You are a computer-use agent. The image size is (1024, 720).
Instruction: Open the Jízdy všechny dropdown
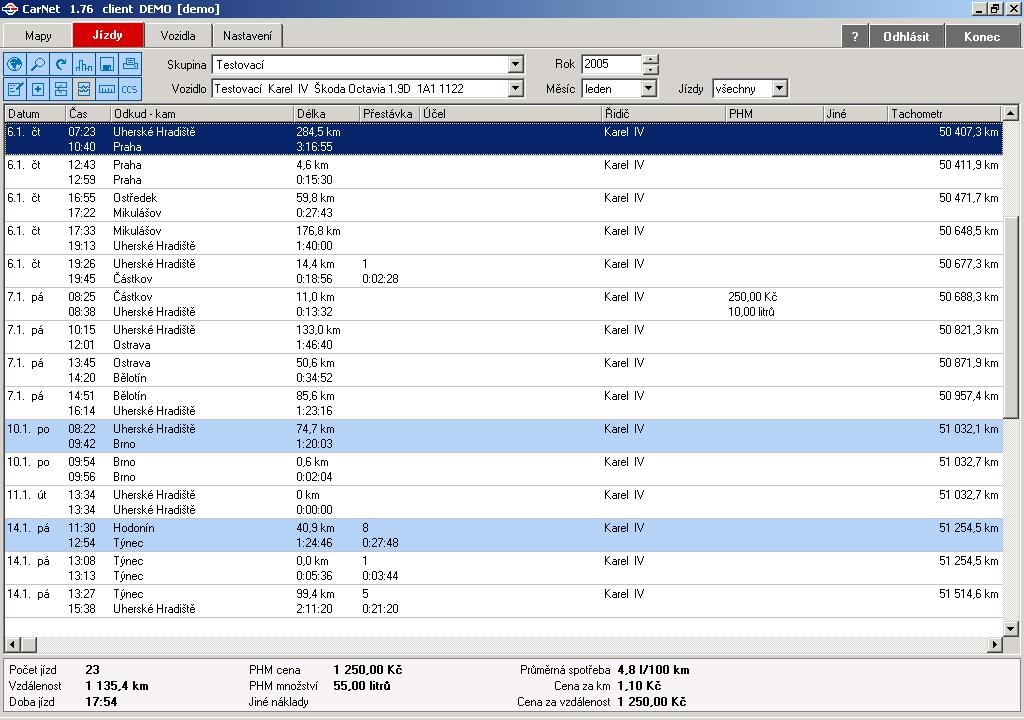[779, 88]
